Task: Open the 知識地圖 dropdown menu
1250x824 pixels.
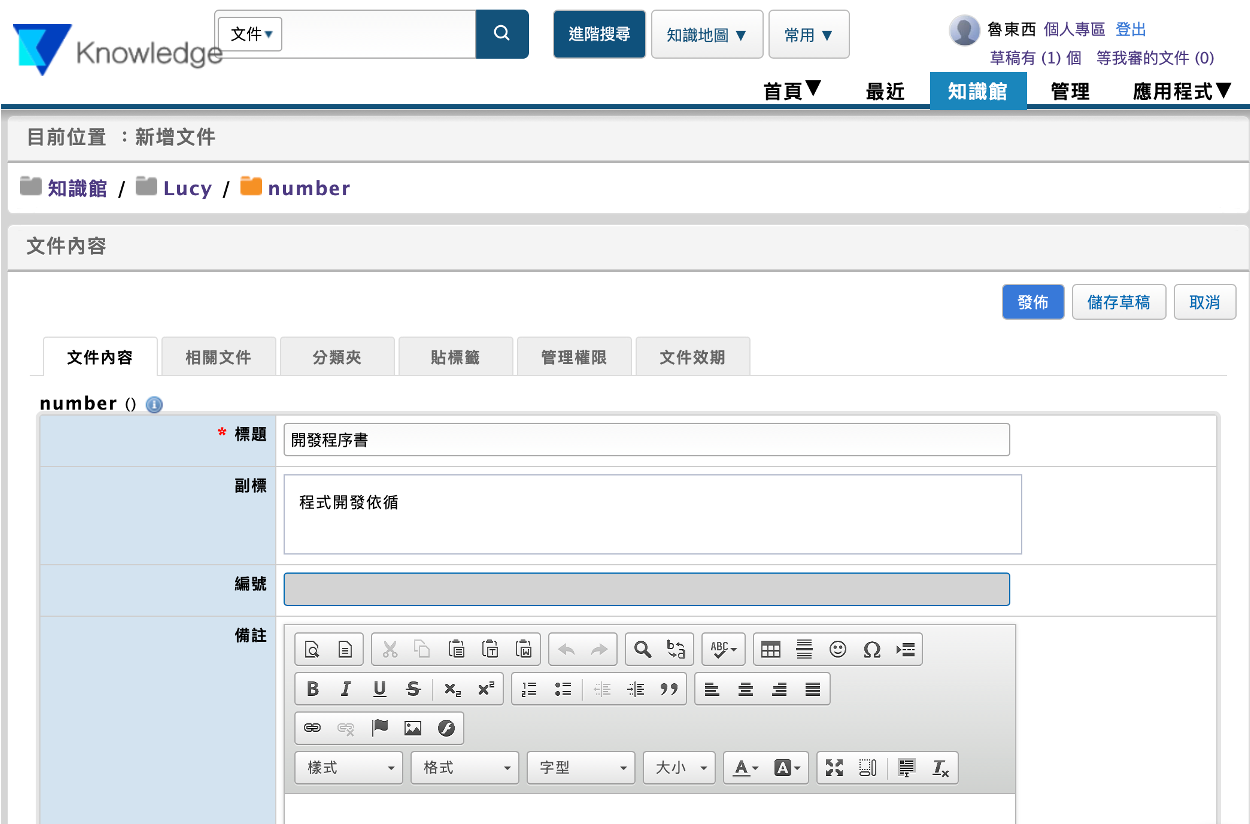Action: pos(707,35)
